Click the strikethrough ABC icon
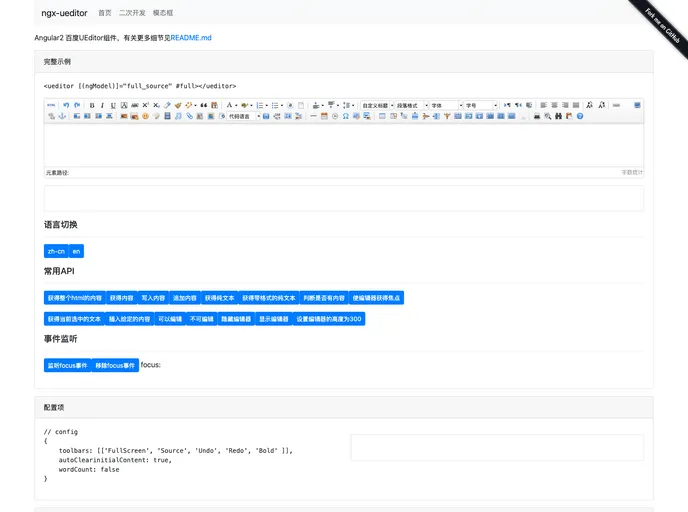 point(135,105)
